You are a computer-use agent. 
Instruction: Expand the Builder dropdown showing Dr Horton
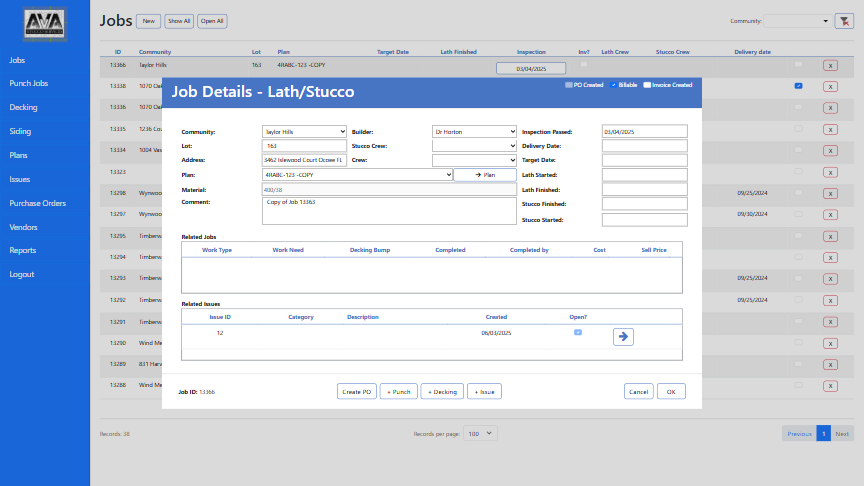pos(474,131)
